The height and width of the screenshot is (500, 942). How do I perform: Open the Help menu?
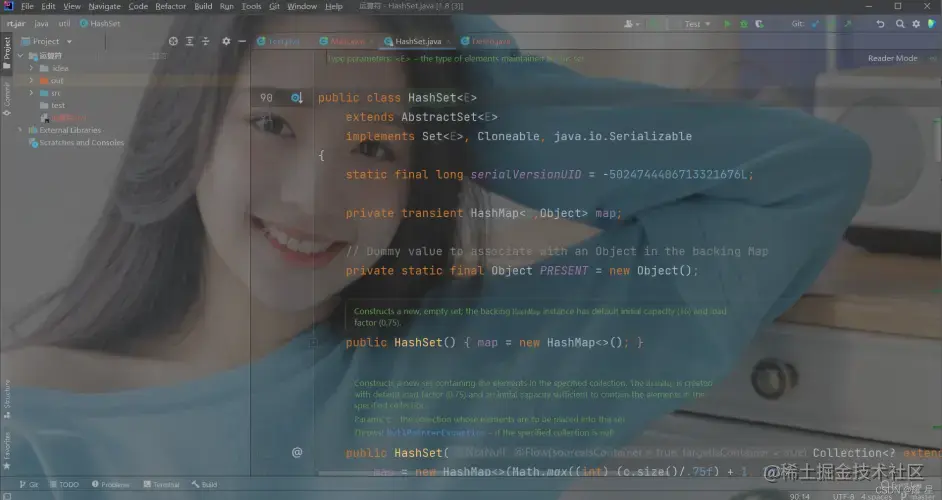[x=333, y=7]
